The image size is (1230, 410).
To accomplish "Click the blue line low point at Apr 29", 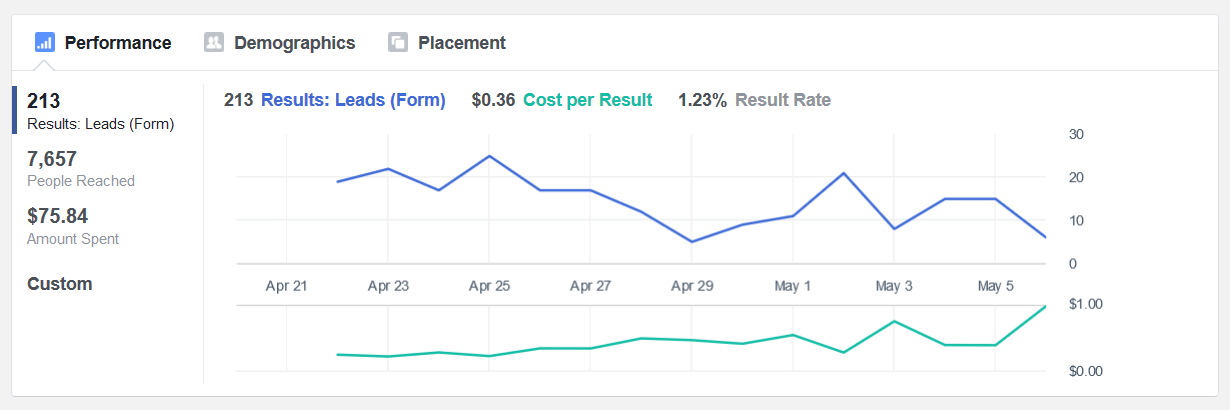I will [x=692, y=241].
